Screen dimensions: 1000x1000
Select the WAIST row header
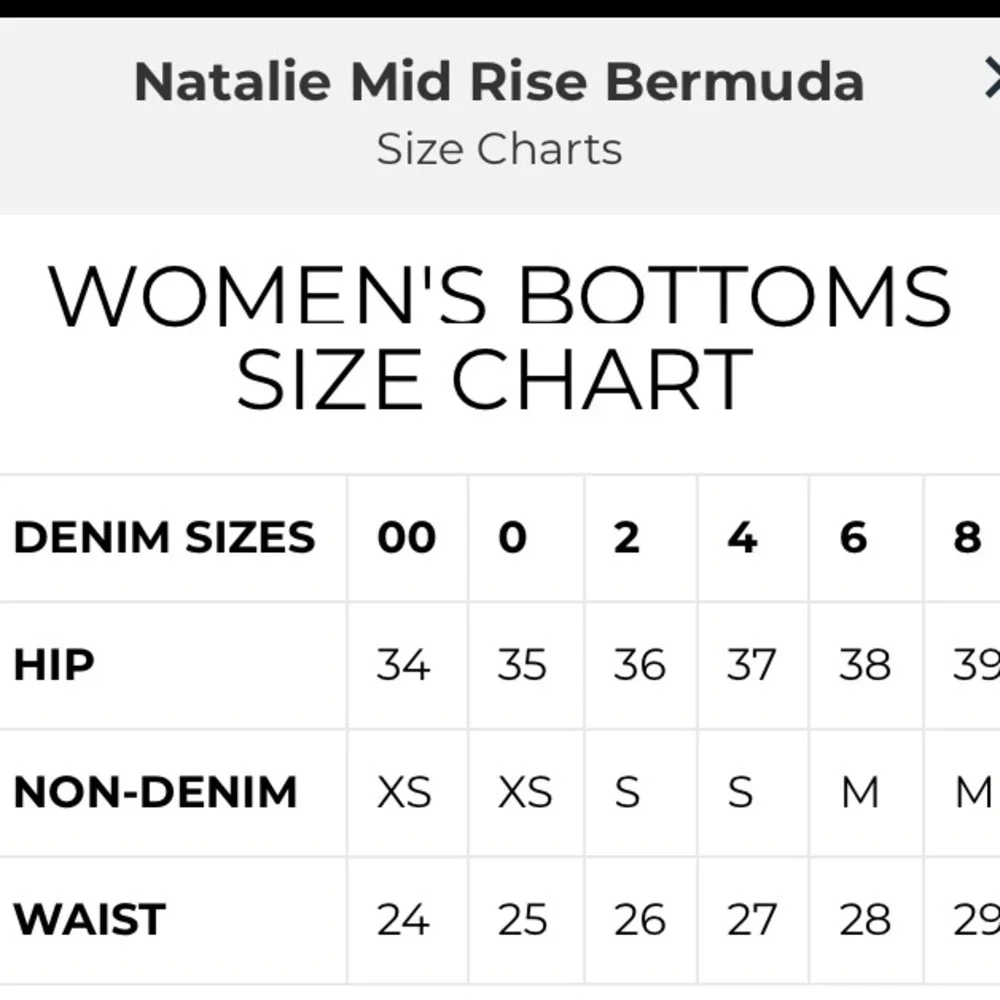click(89, 919)
